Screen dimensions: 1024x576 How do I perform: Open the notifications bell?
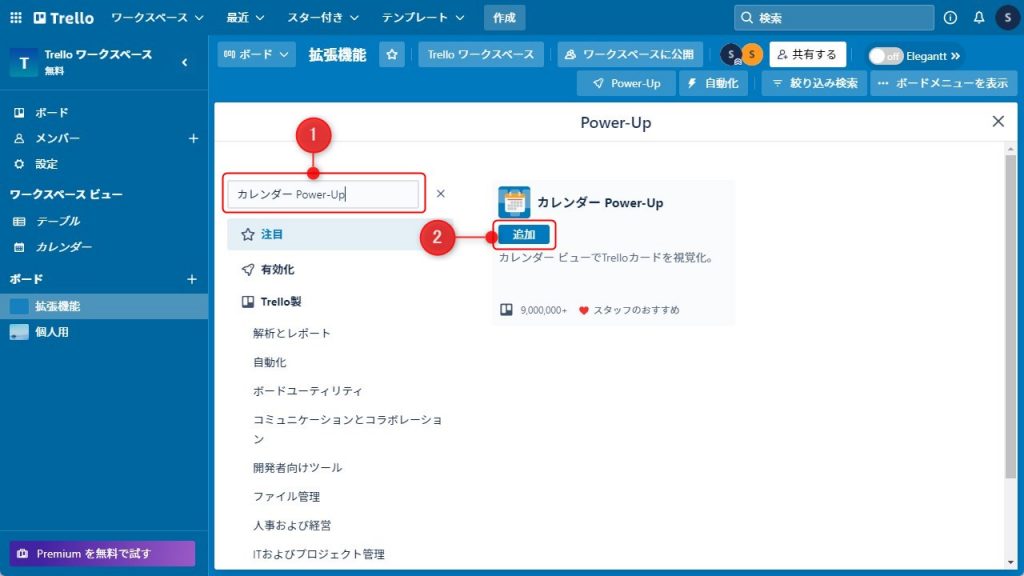979,18
